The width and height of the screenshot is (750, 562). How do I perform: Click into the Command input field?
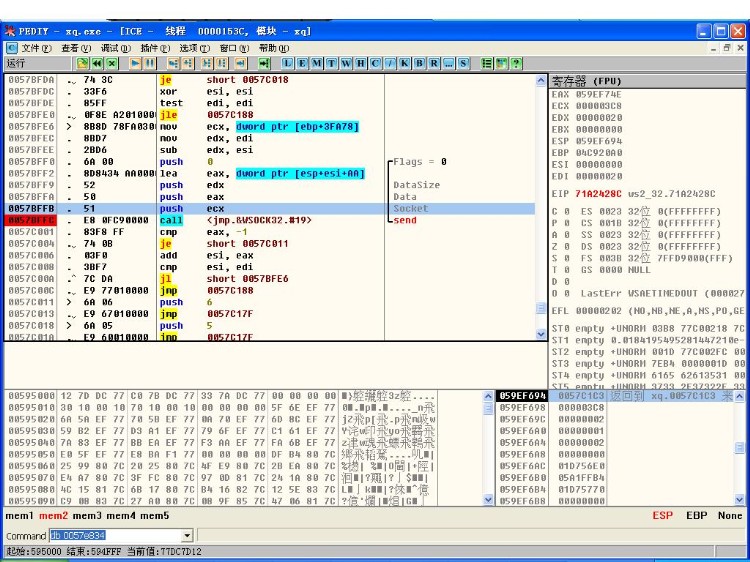pyautogui.click(x=116, y=535)
